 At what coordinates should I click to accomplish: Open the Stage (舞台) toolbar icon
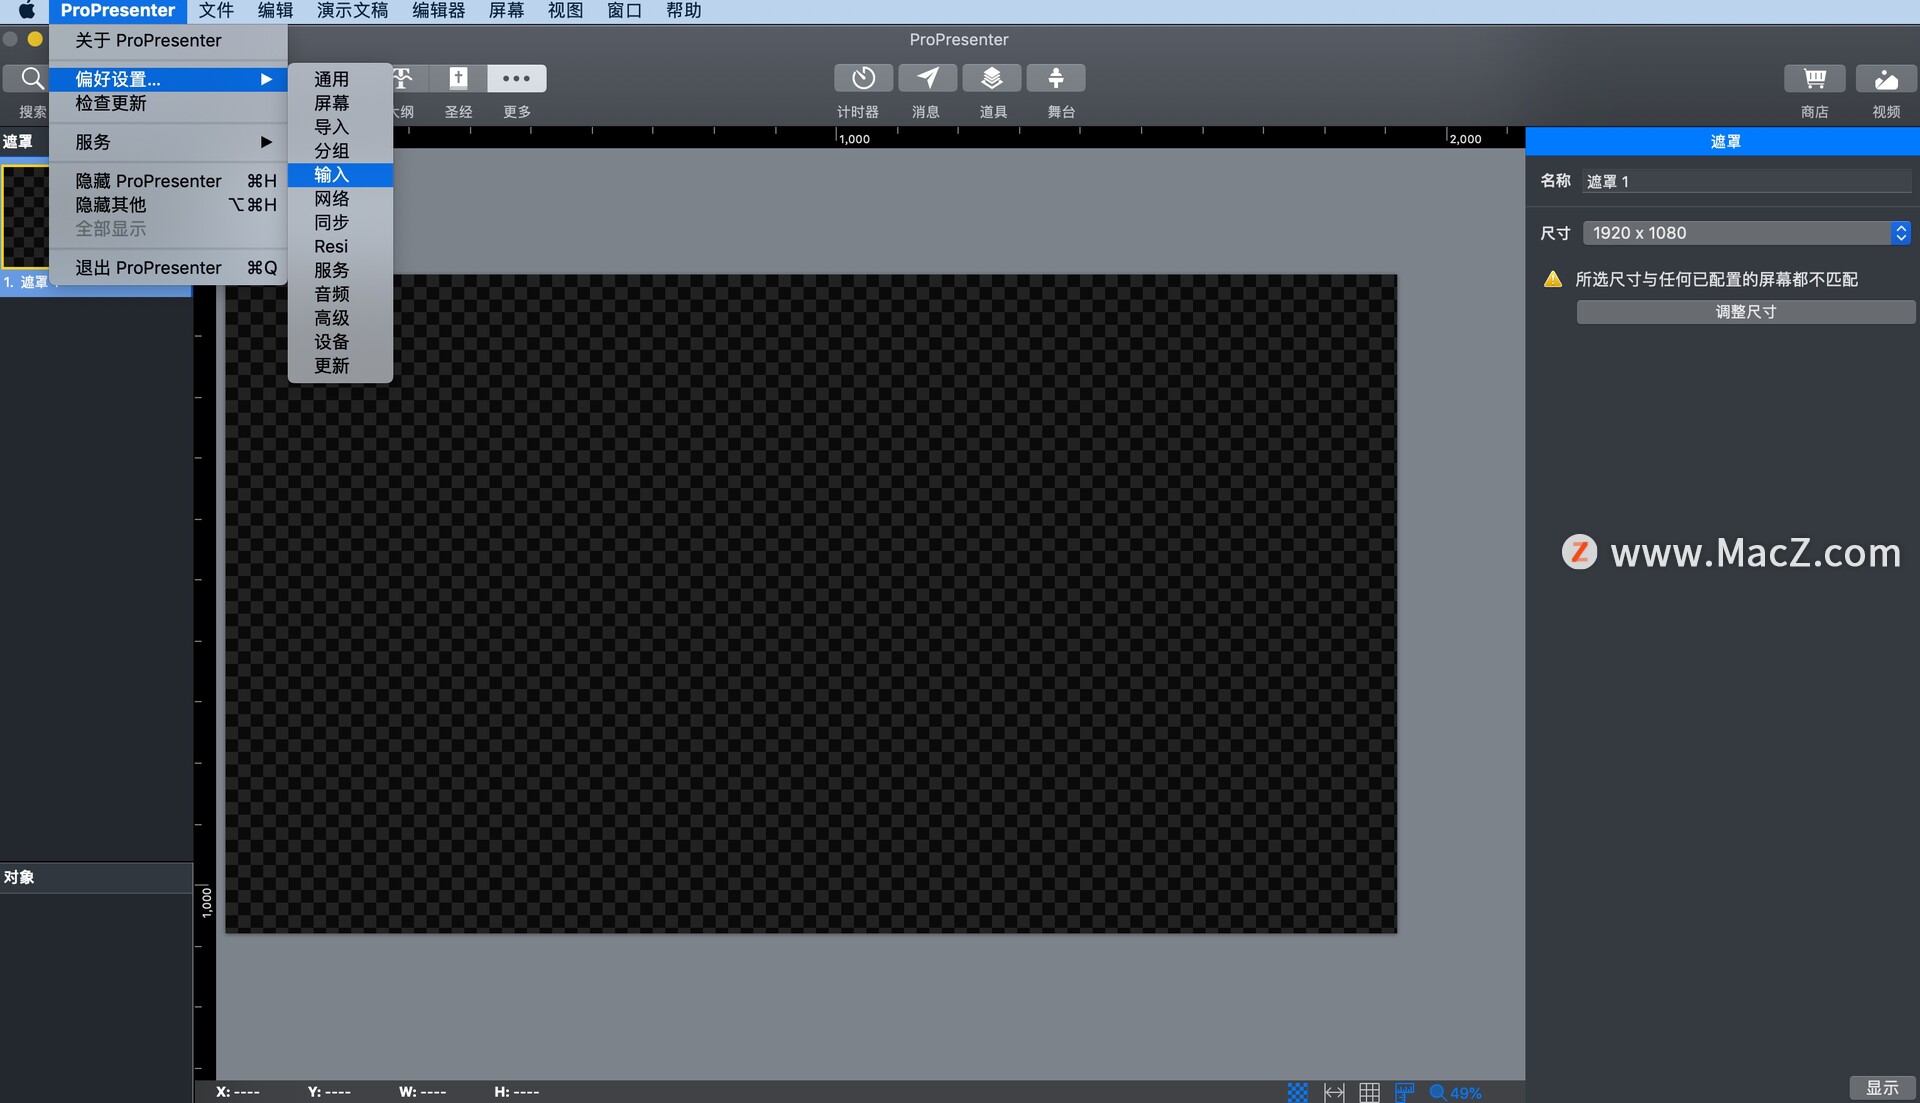pos(1055,78)
